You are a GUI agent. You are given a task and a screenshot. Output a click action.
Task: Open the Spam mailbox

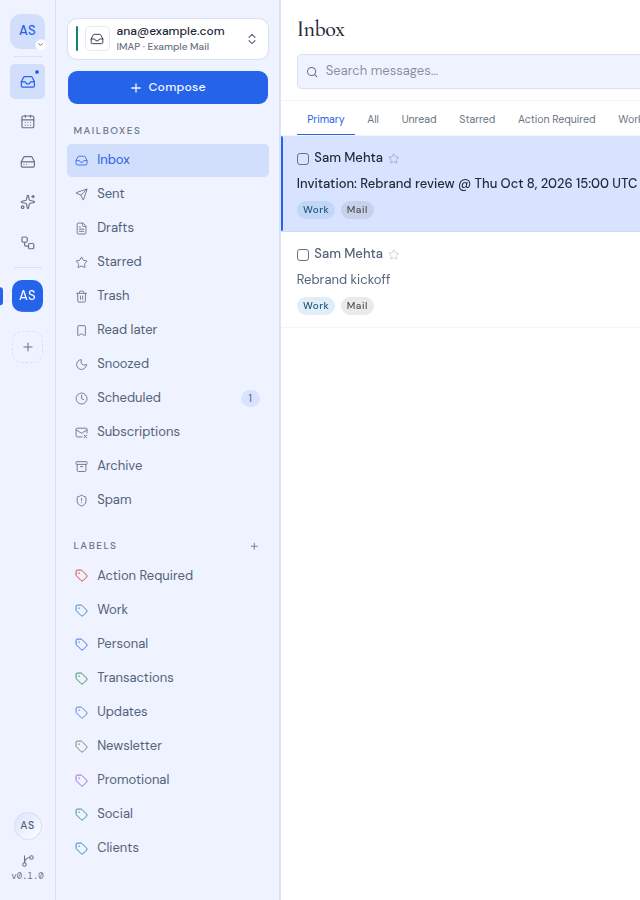point(168,500)
